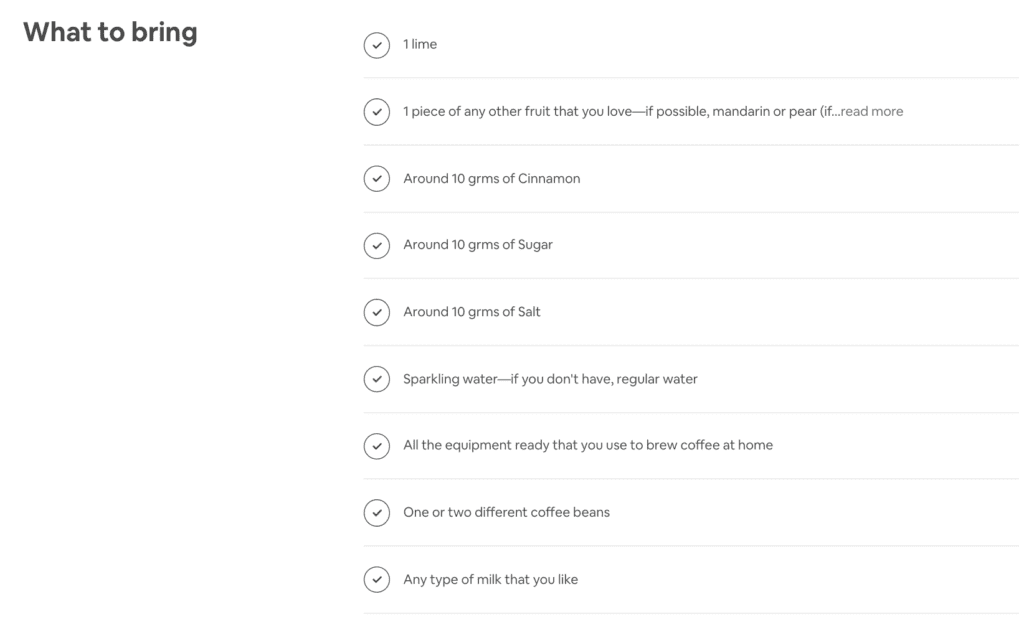Screen dimensions: 1024x630
Task: Click the check icon beside coffee beans item
Action: 377,512
